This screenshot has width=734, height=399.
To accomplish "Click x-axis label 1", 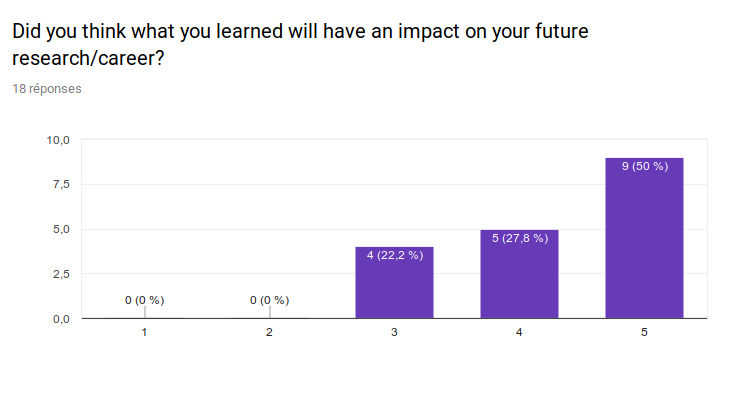I will [x=144, y=332].
